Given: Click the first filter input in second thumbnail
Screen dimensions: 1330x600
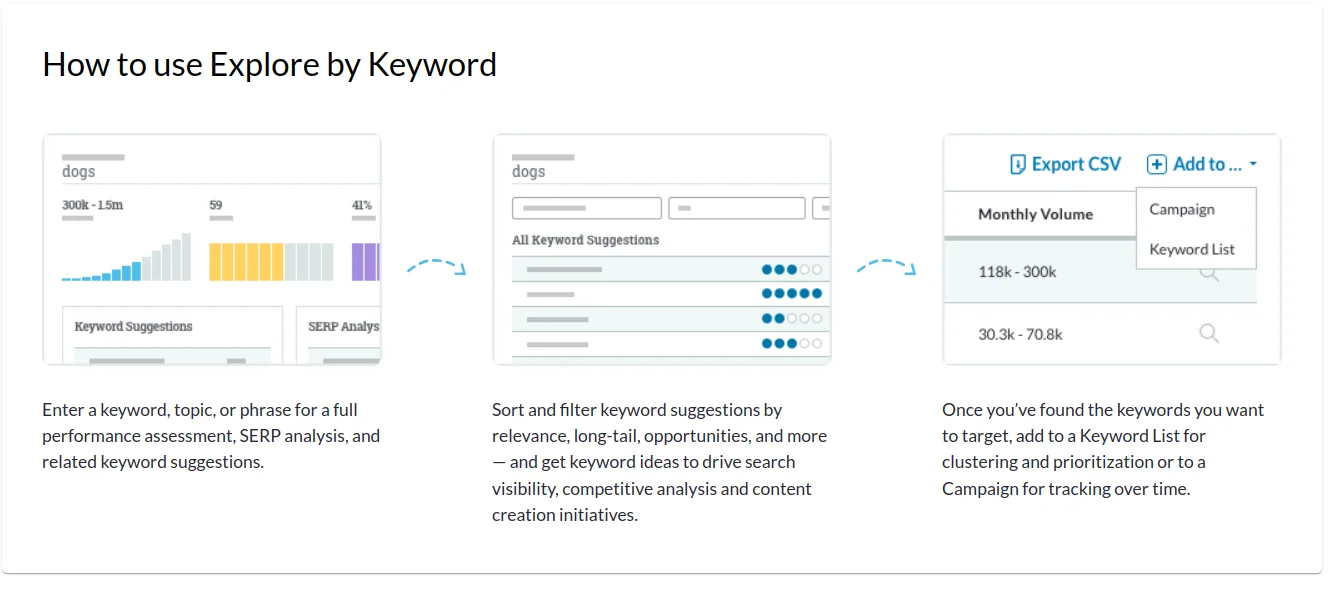Looking at the screenshot, I should click(x=587, y=208).
